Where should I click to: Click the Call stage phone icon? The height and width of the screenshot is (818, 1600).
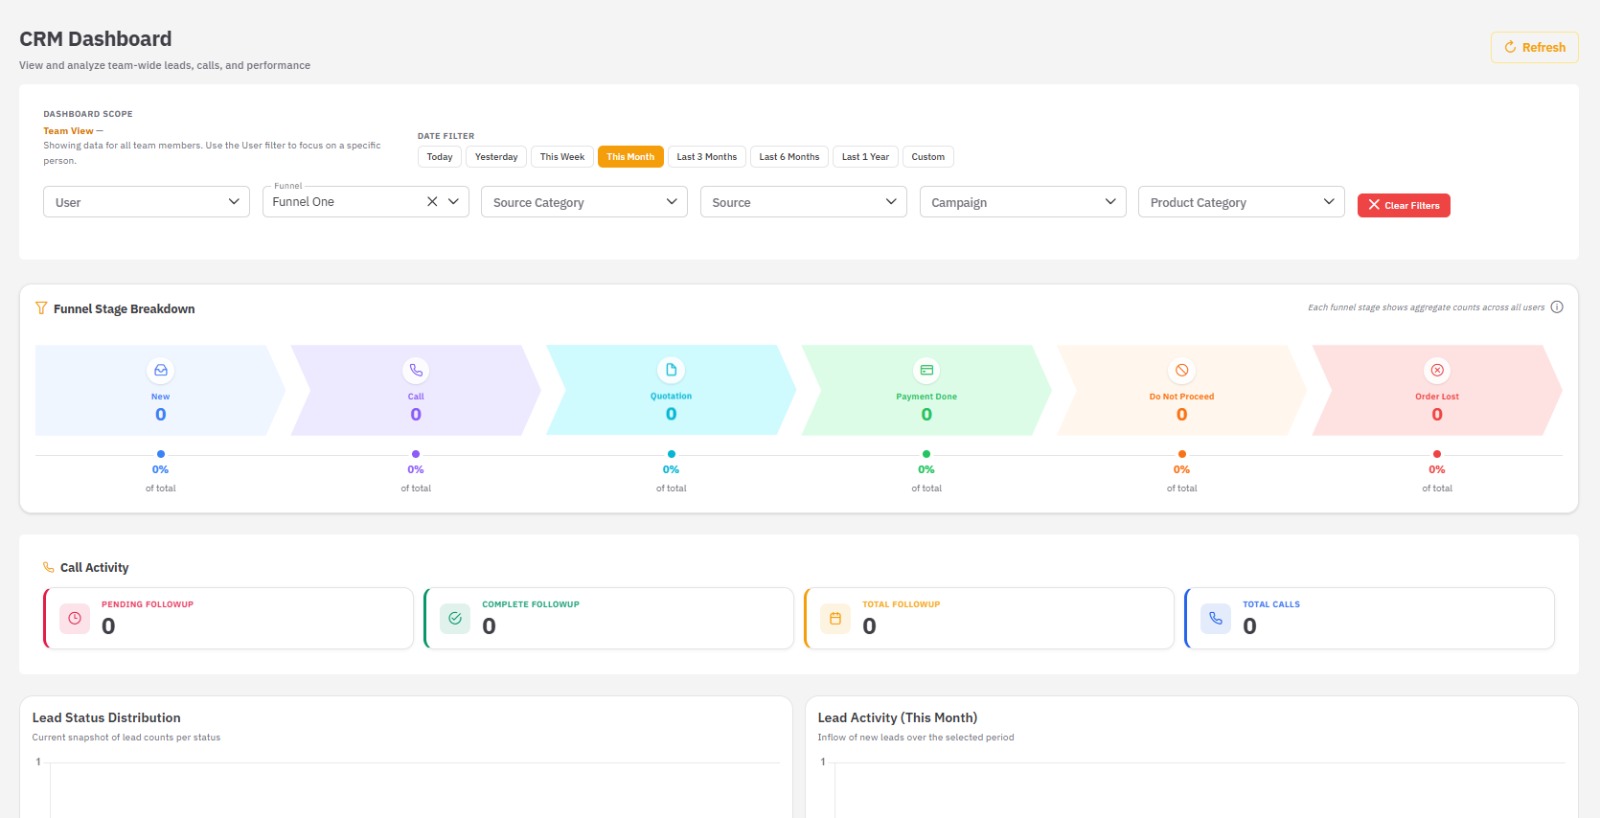pos(416,370)
